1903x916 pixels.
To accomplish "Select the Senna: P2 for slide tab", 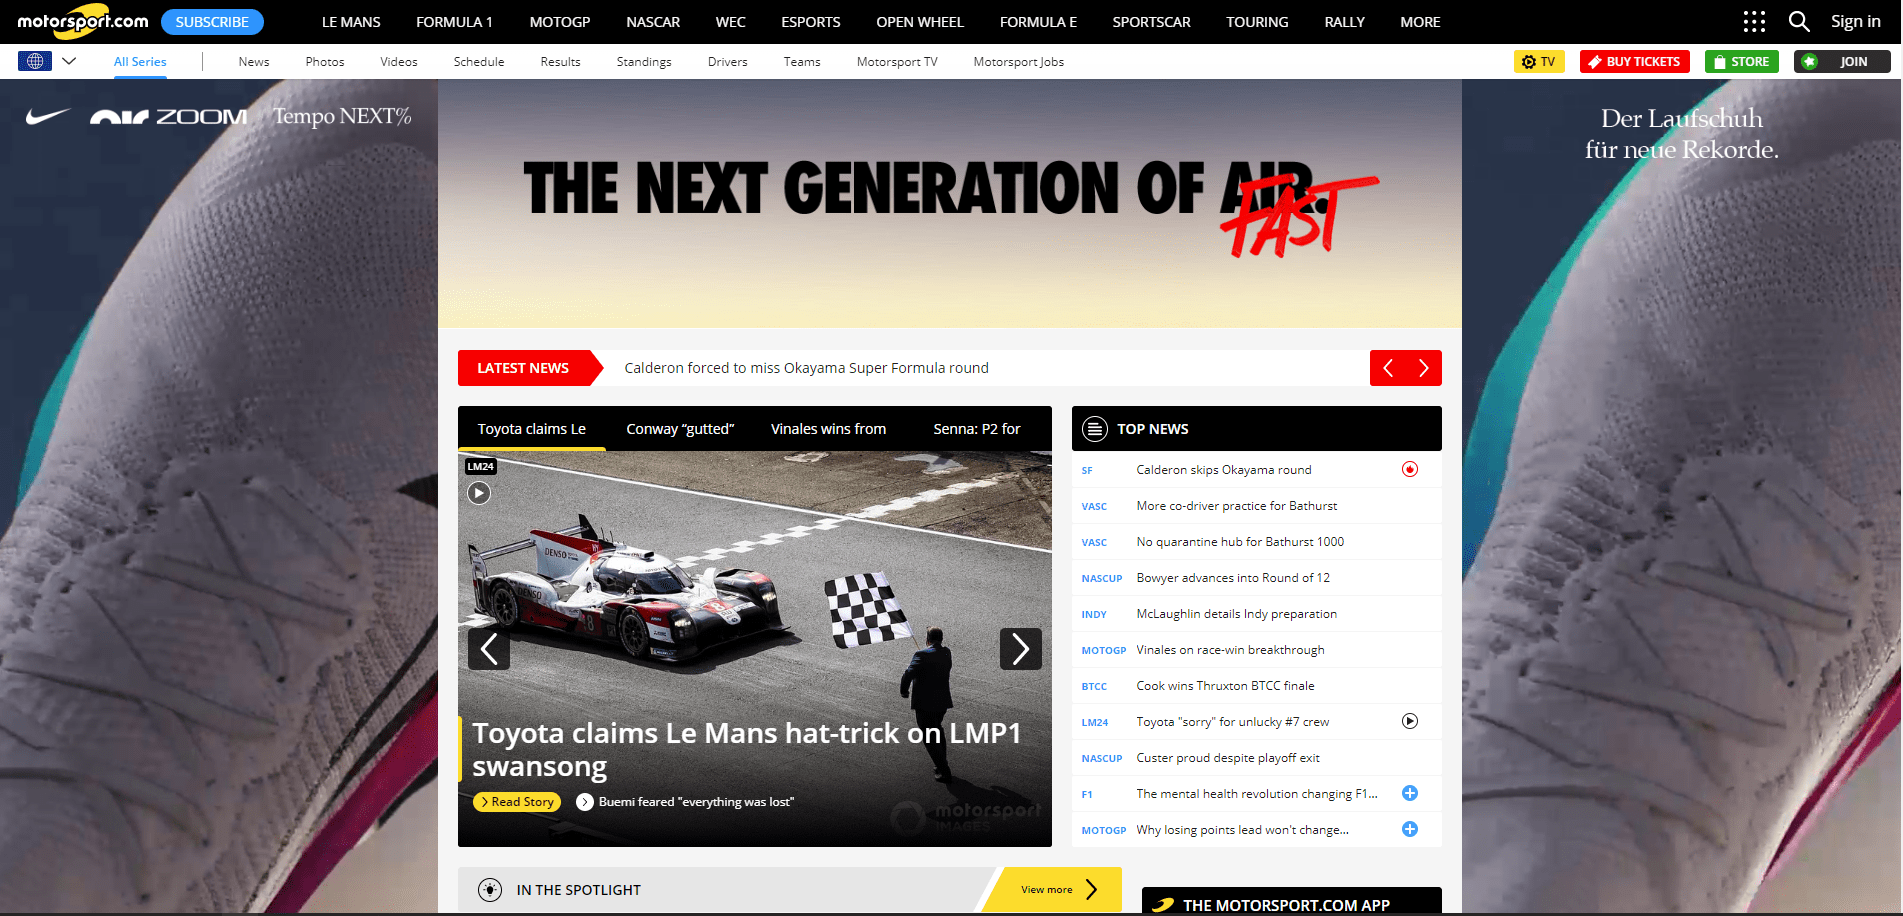I will pyautogui.click(x=977, y=429).
